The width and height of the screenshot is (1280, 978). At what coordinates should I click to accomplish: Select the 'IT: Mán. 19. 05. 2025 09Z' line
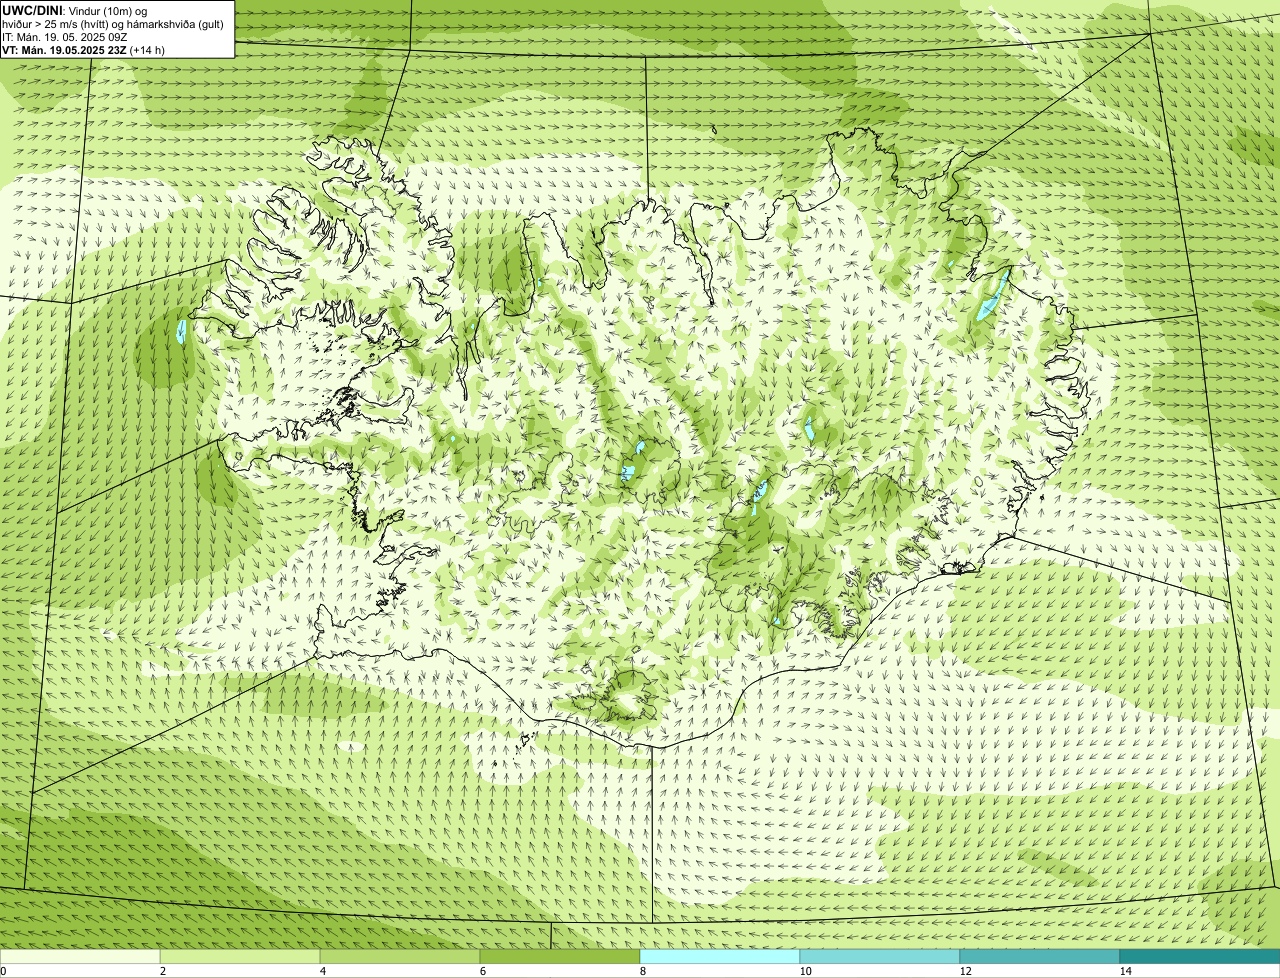[x=65, y=36]
